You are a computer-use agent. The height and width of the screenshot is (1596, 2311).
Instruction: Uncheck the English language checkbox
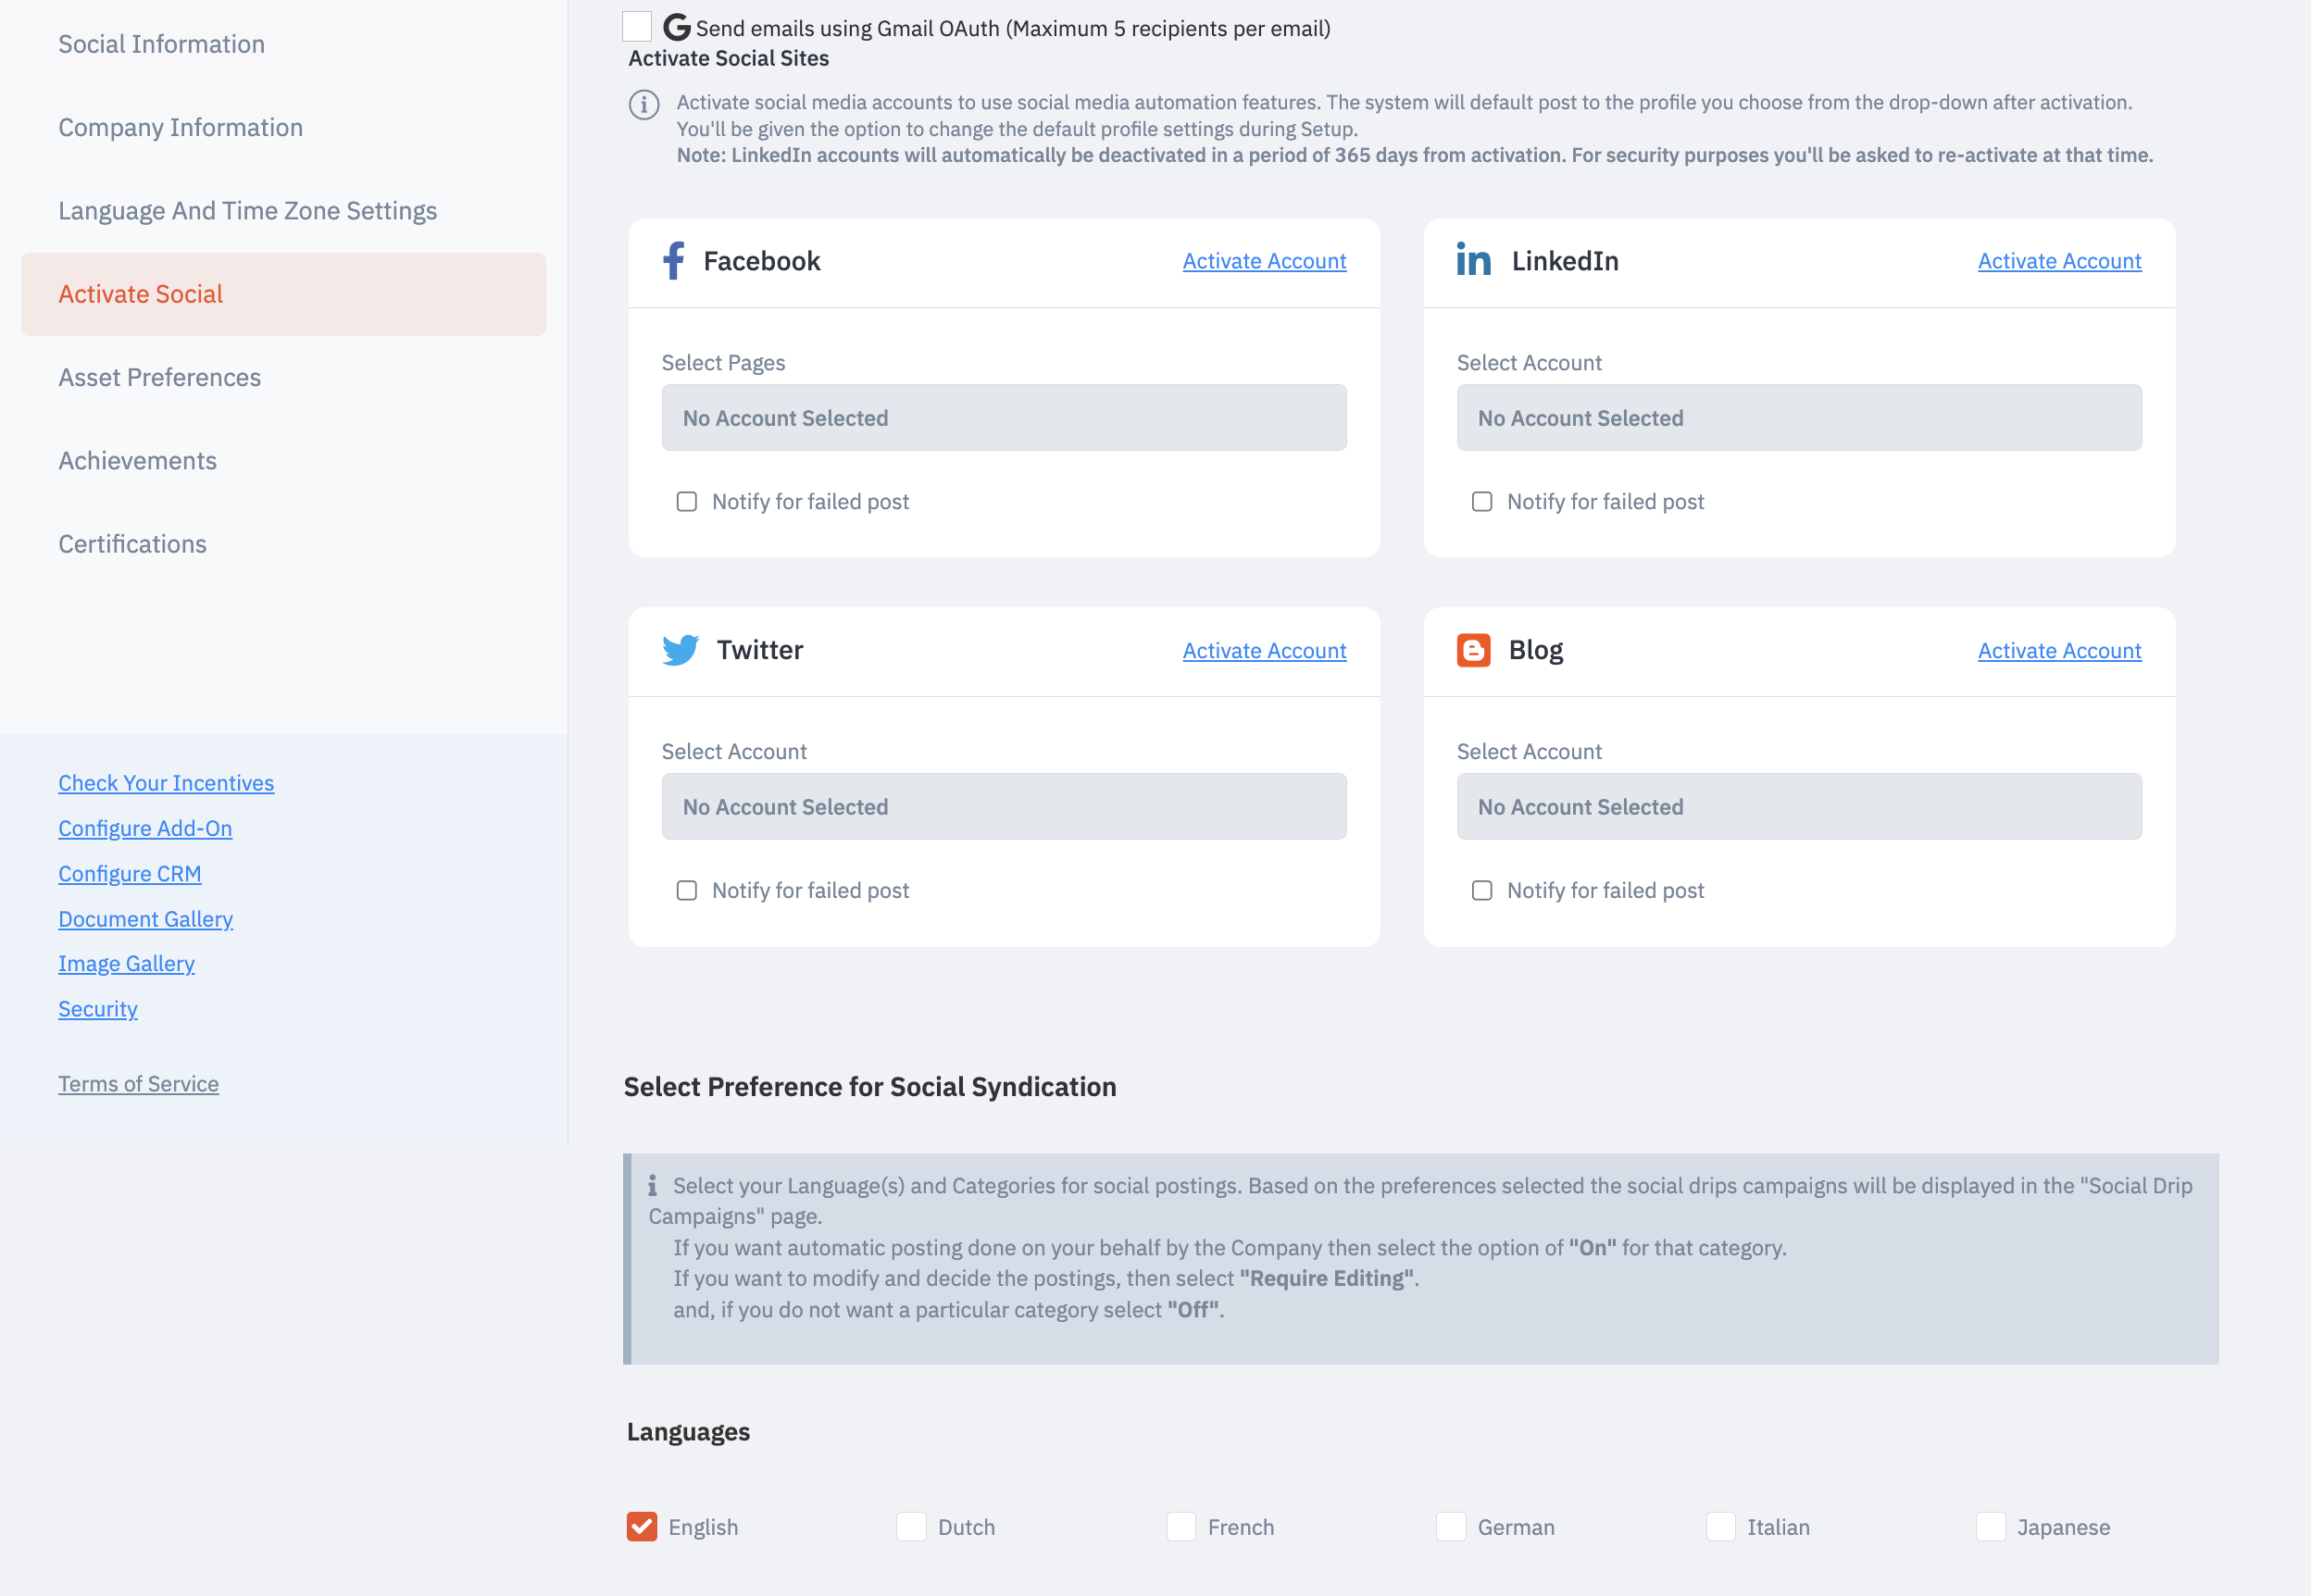tap(641, 1527)
